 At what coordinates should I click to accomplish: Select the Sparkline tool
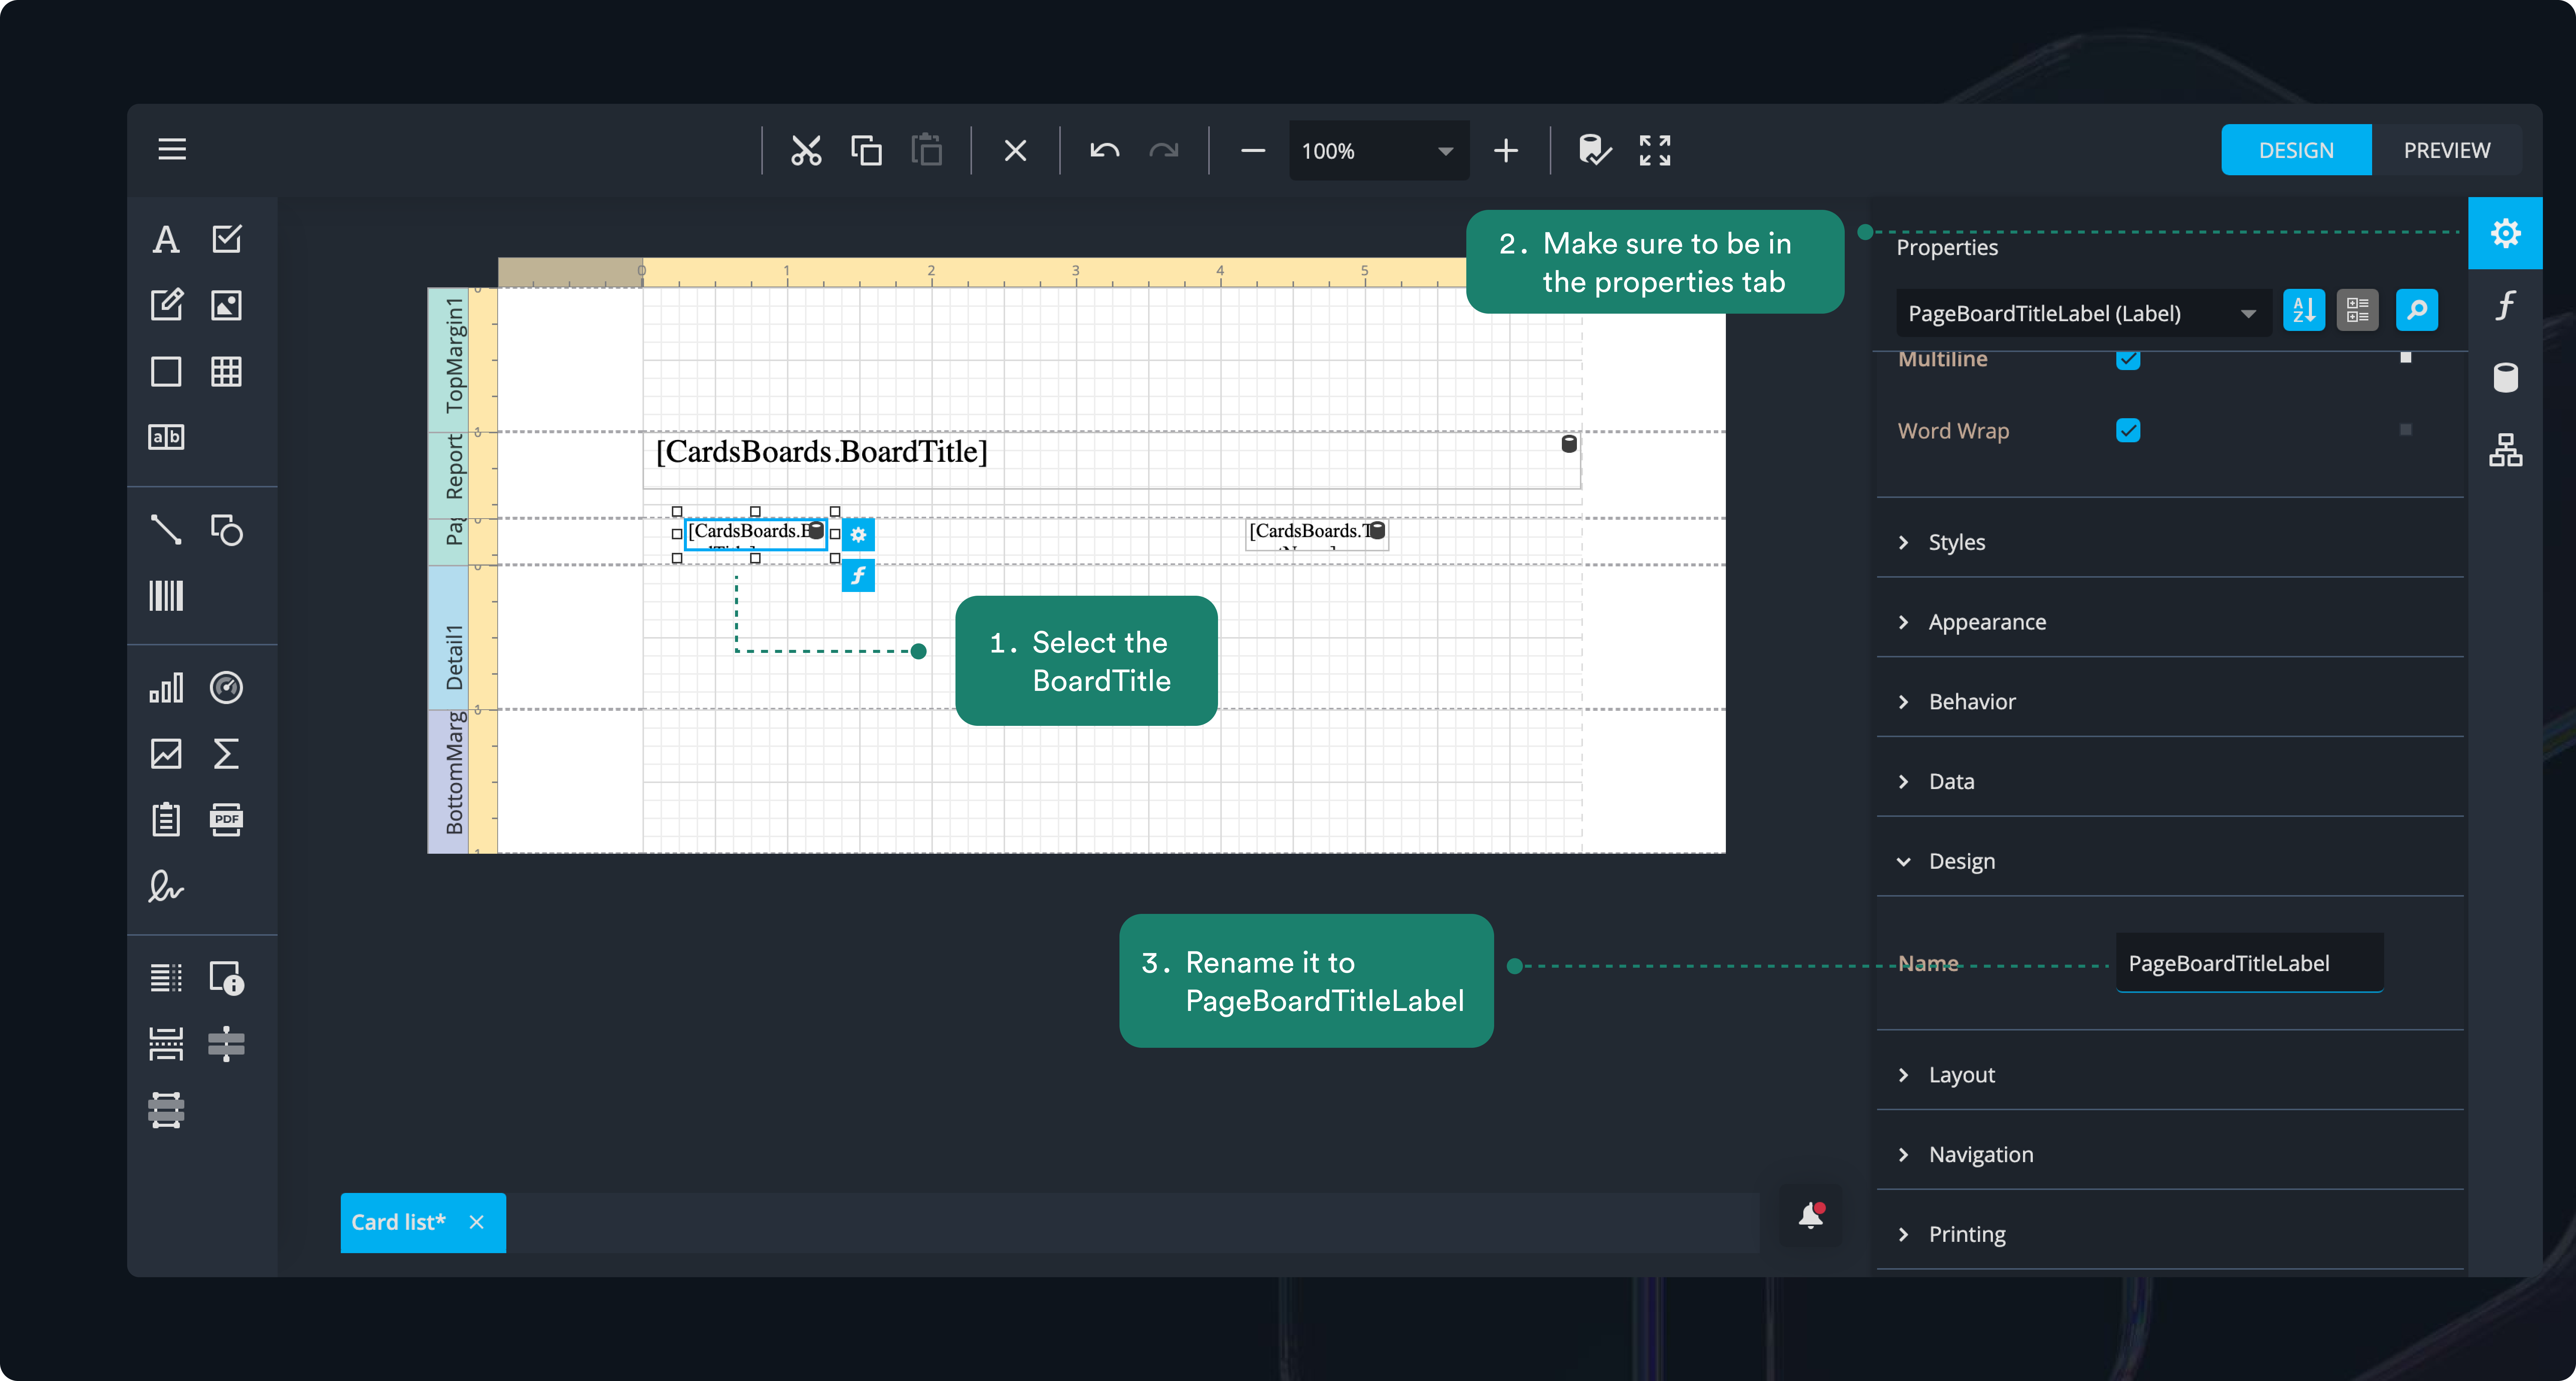(x=166, y=754)
